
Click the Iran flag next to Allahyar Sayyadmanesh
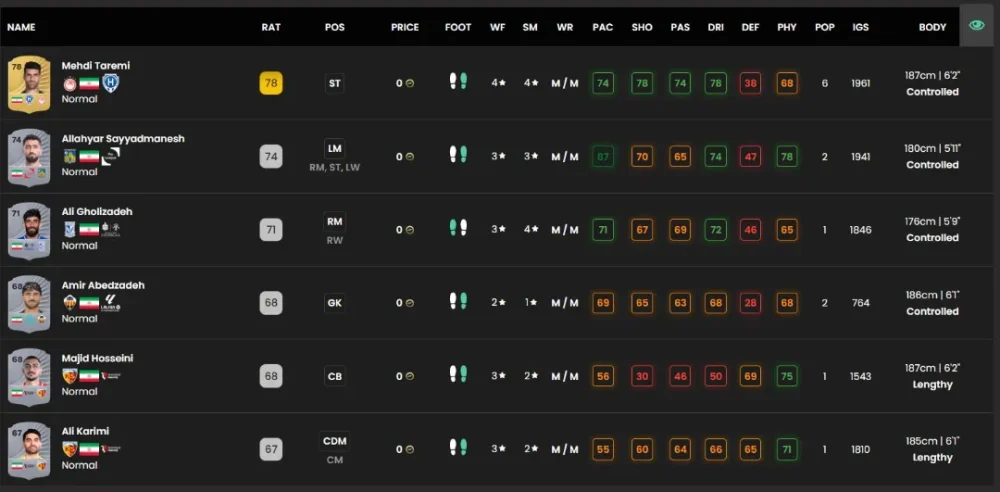coord(89,157)
